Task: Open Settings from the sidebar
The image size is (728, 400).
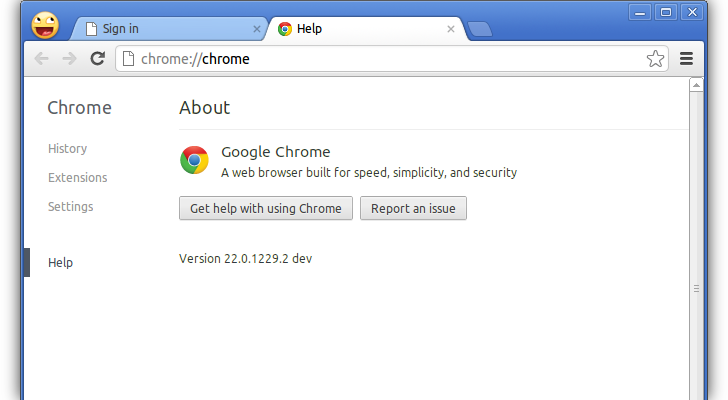Action: (71, 206)
